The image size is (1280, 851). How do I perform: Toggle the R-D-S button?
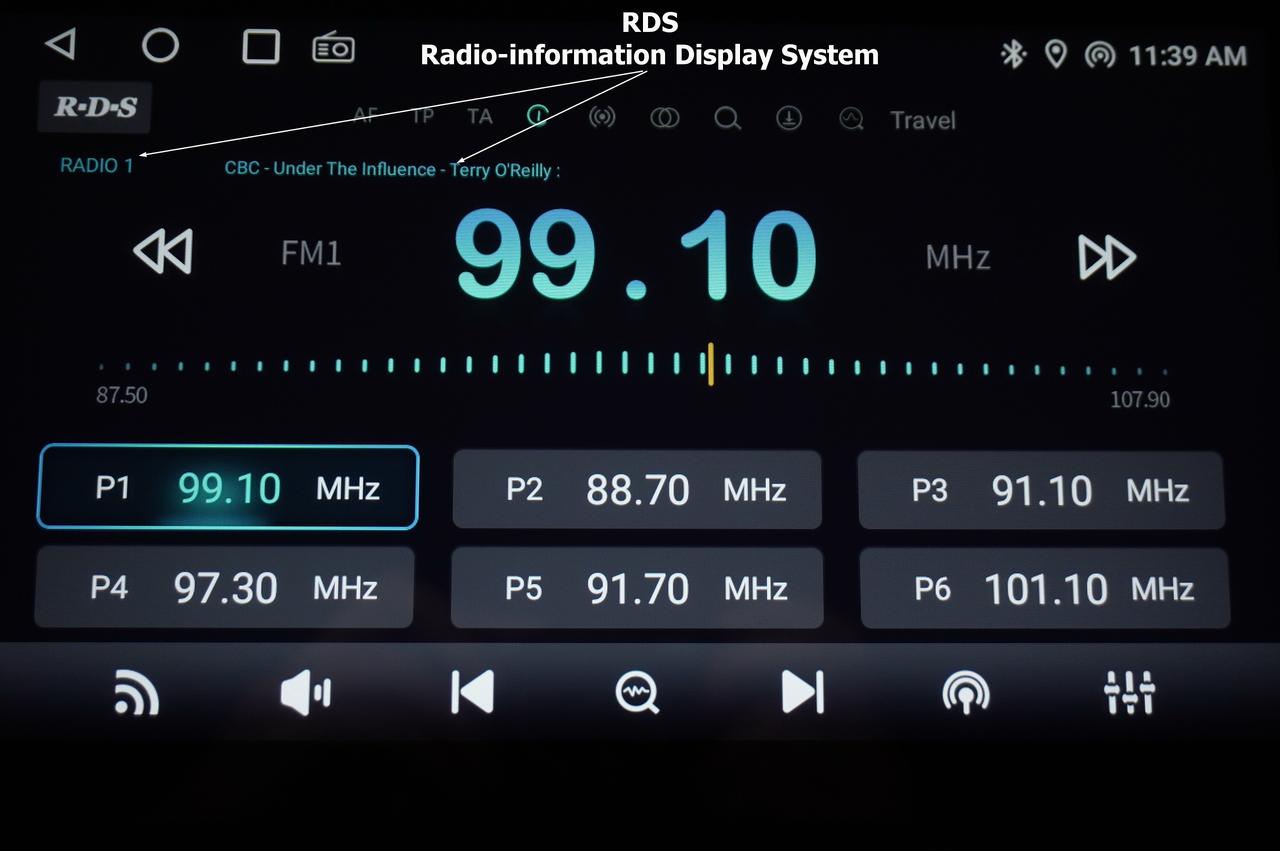click(95, 107)
